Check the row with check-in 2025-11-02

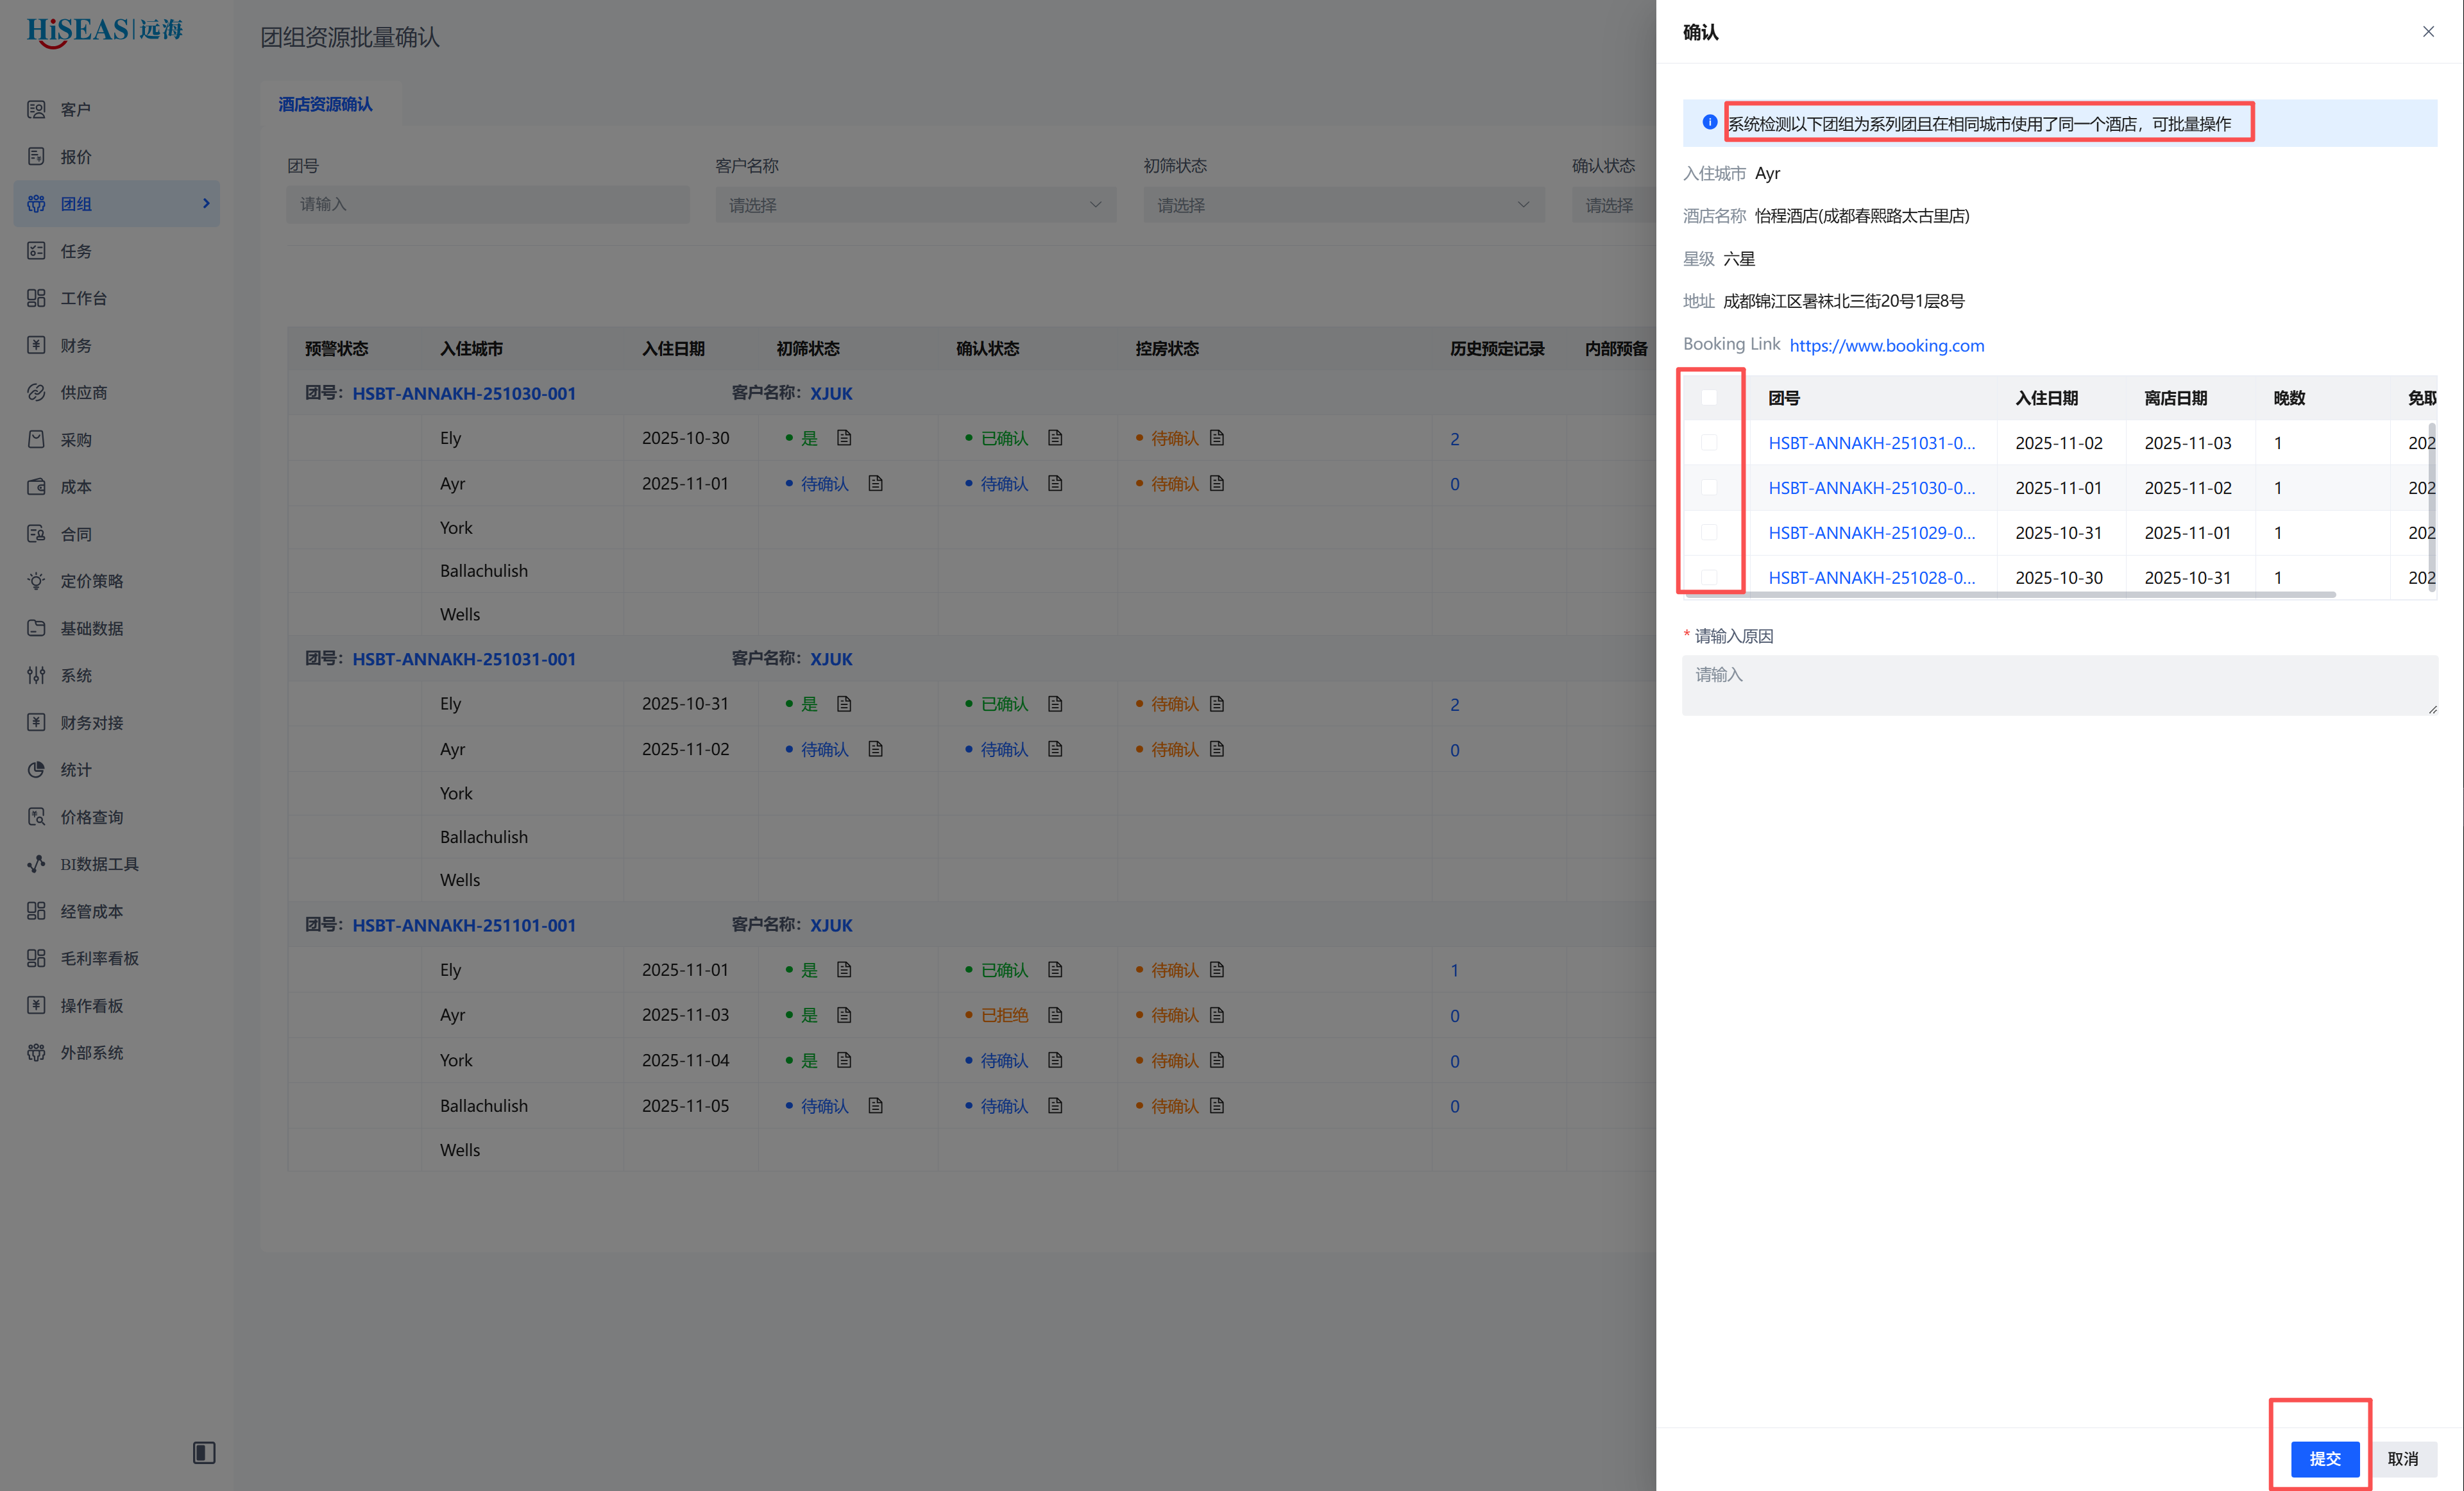(x=1709, y=443)
